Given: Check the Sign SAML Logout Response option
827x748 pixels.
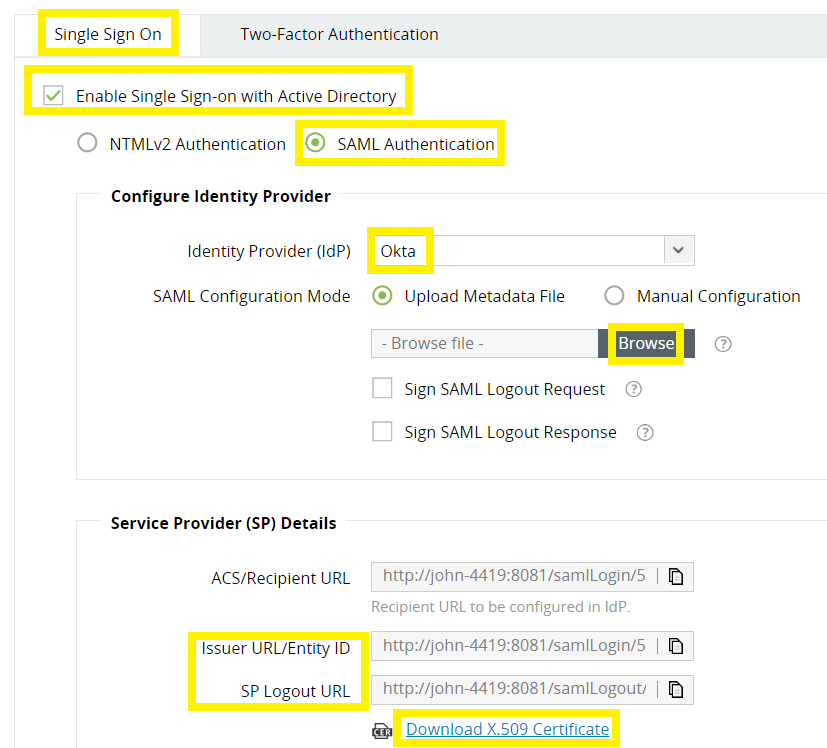Looking at the screenshot, I should (x=381, y=432).
